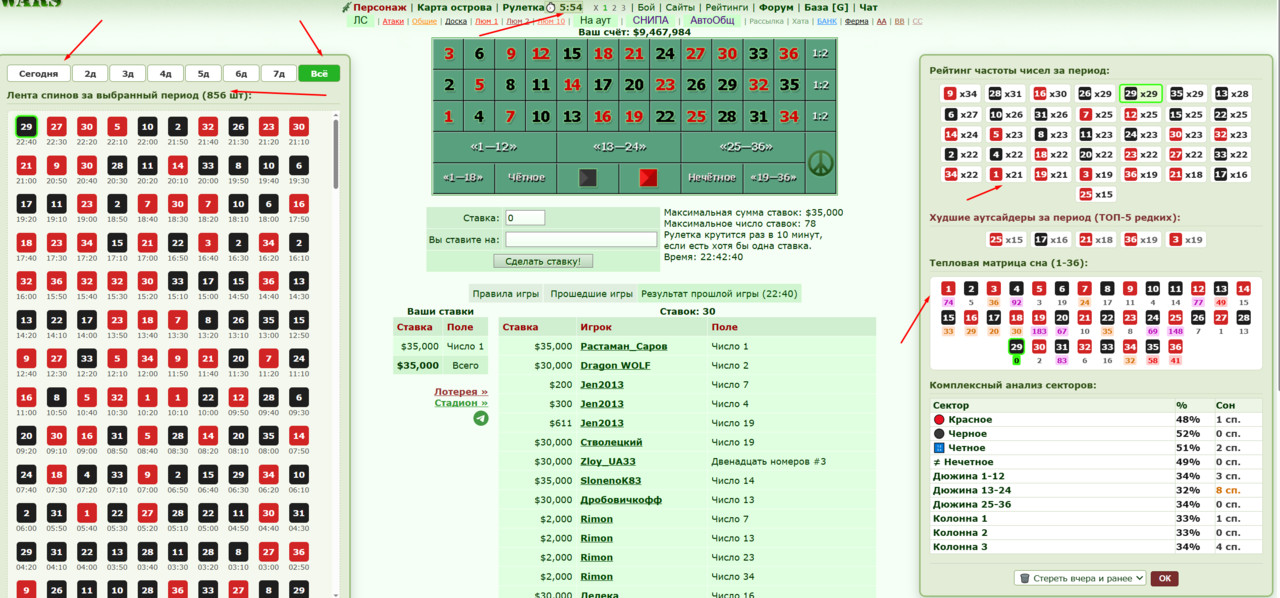1280x598 pixels.
Task: Open the Лотерея » link
Action: coord(461,392)
